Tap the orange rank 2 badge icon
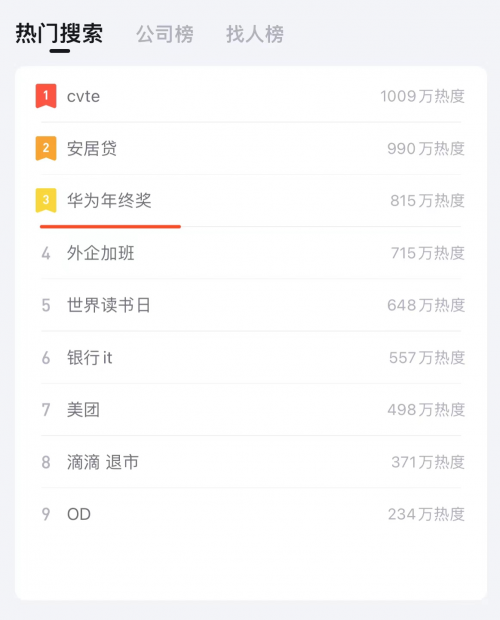This screenshot has width=500, height=620. pyautogui.click(x=46, y=148)
